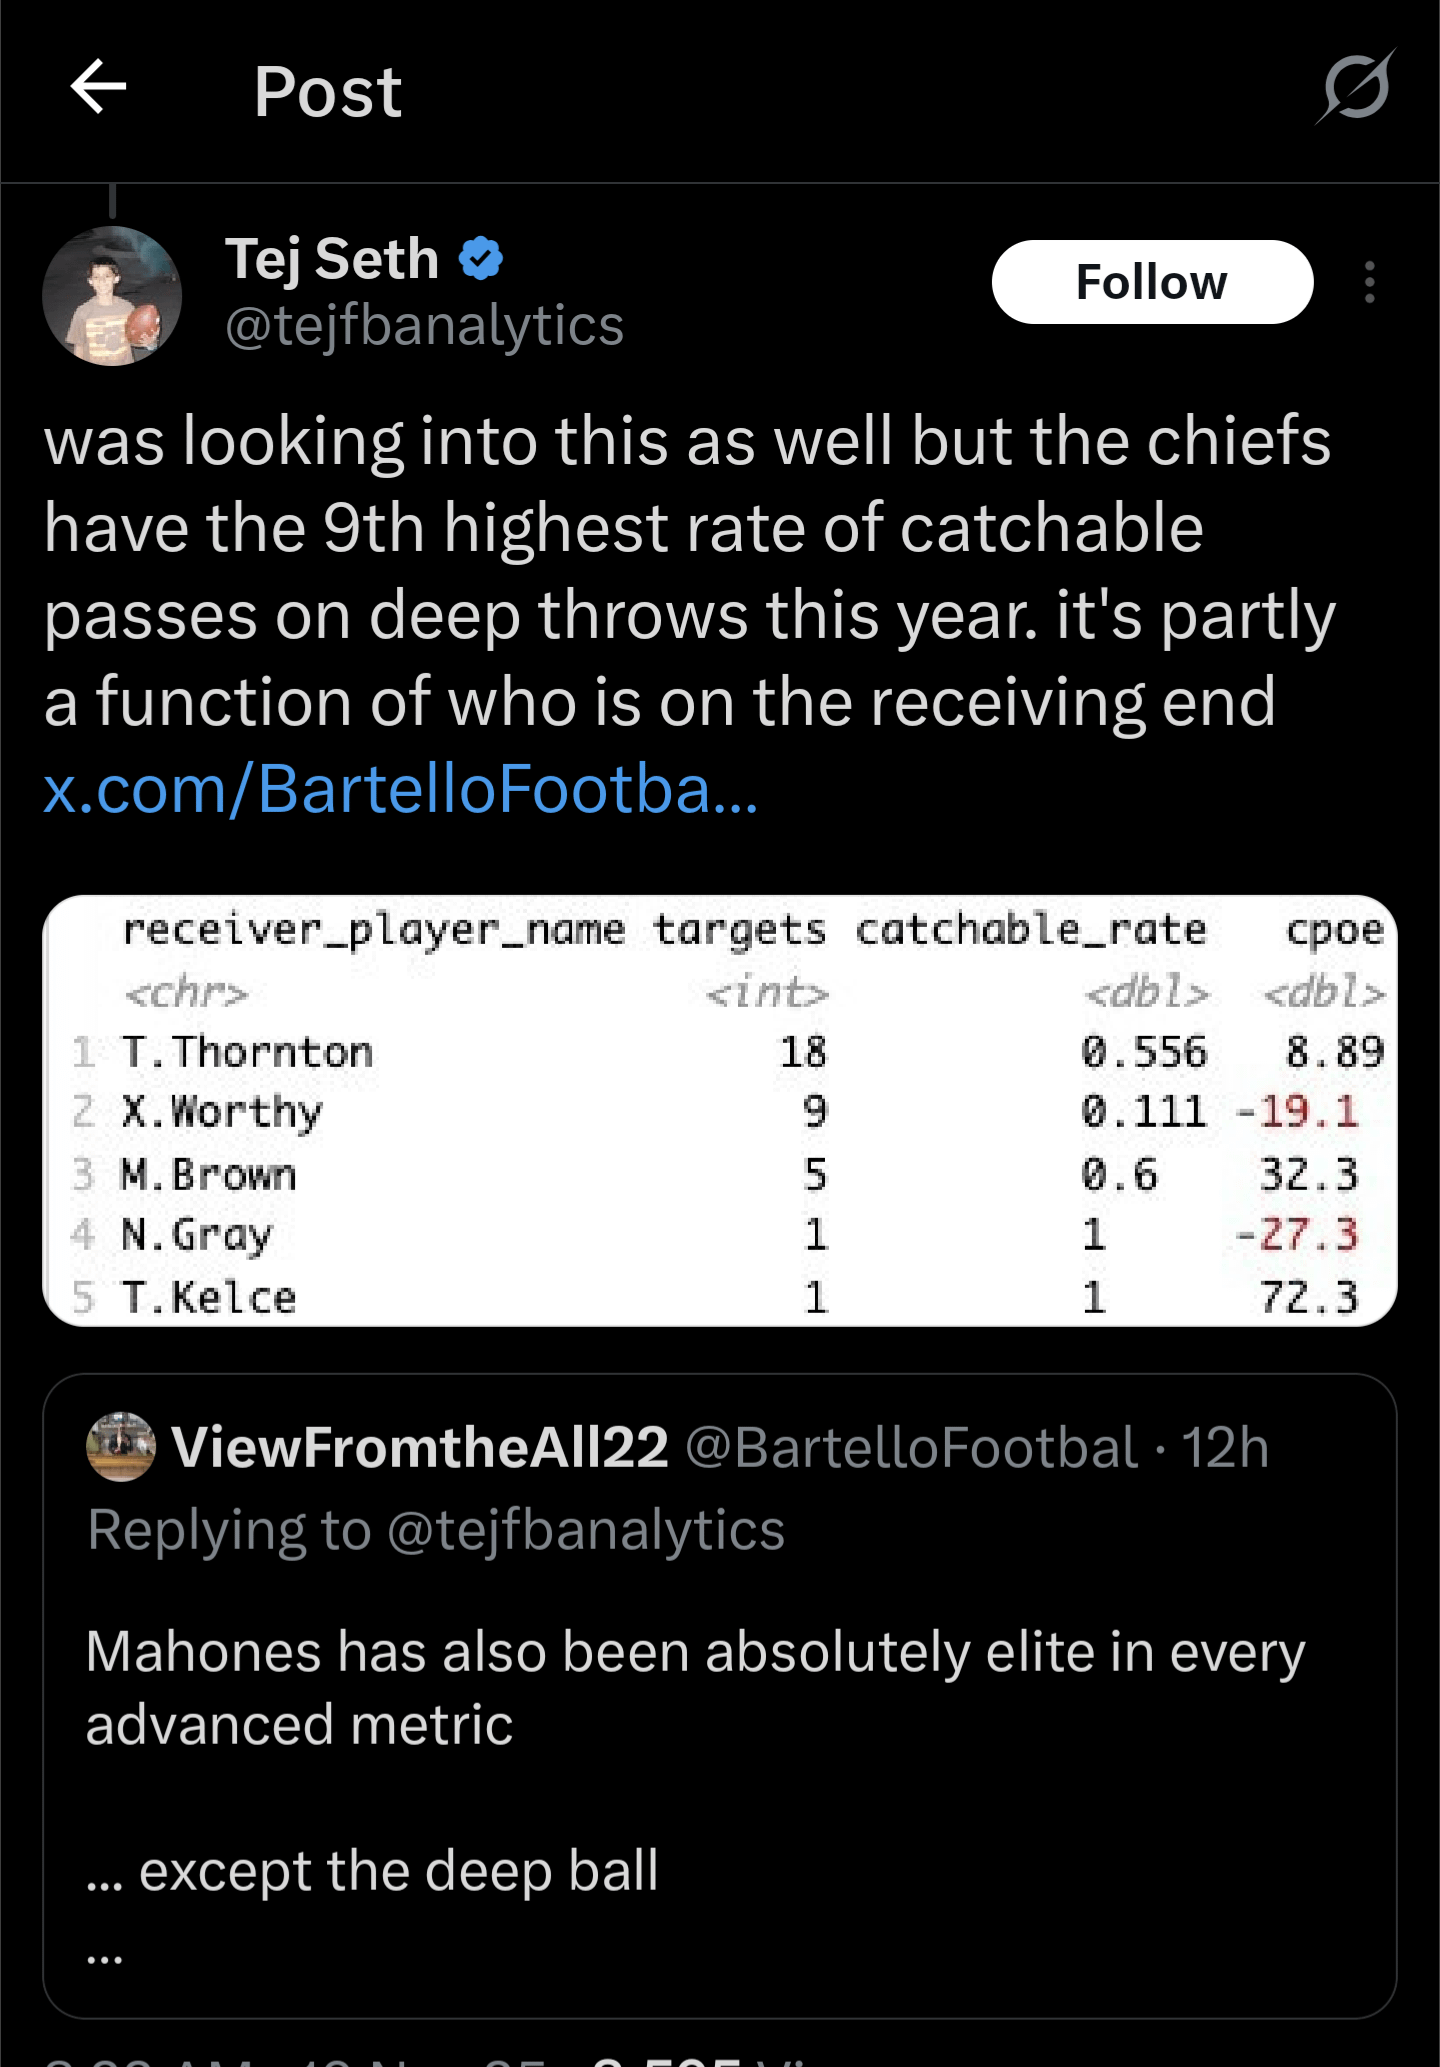Image resolution: width=1440 pixels, height=2067 pixels.
Task: Tap the @tejfbanalytics handle under Tej Seth
Action: point(424,326)
